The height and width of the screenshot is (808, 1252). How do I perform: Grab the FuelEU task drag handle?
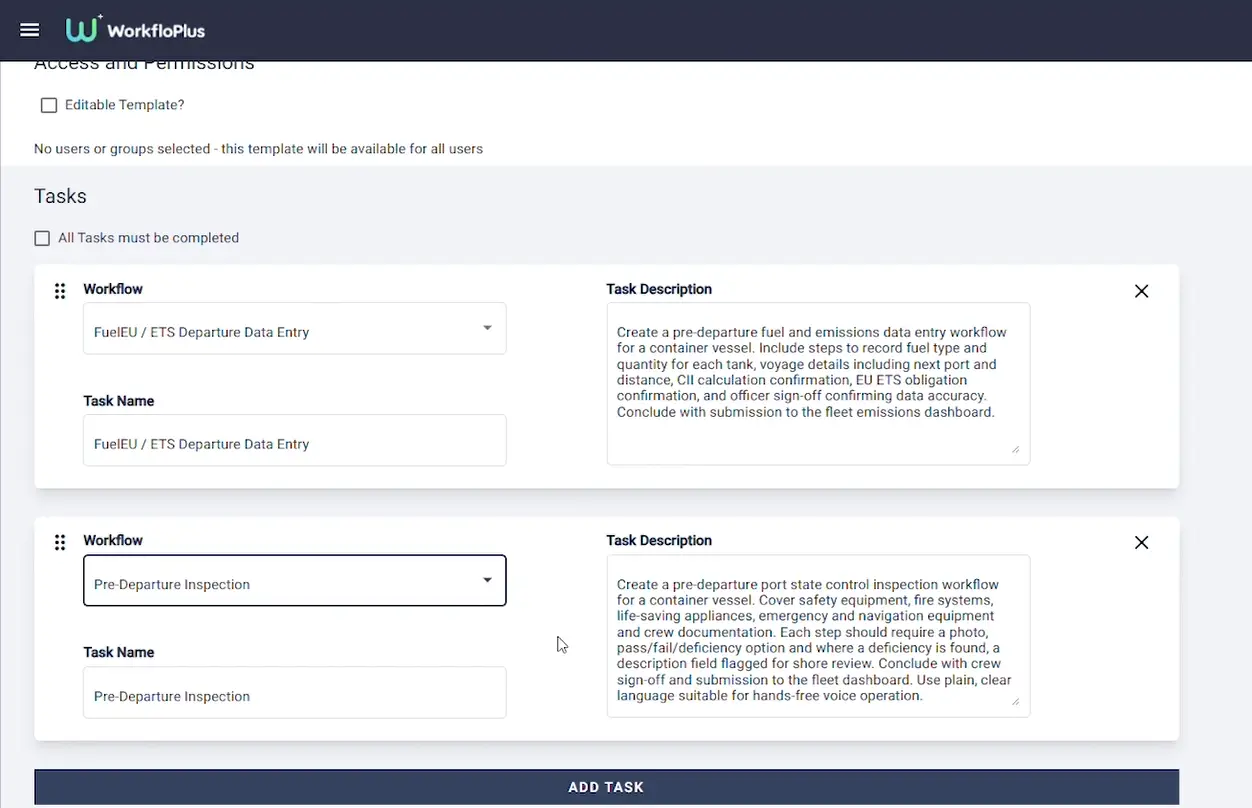pyautogui.click(x=60, y=291)
